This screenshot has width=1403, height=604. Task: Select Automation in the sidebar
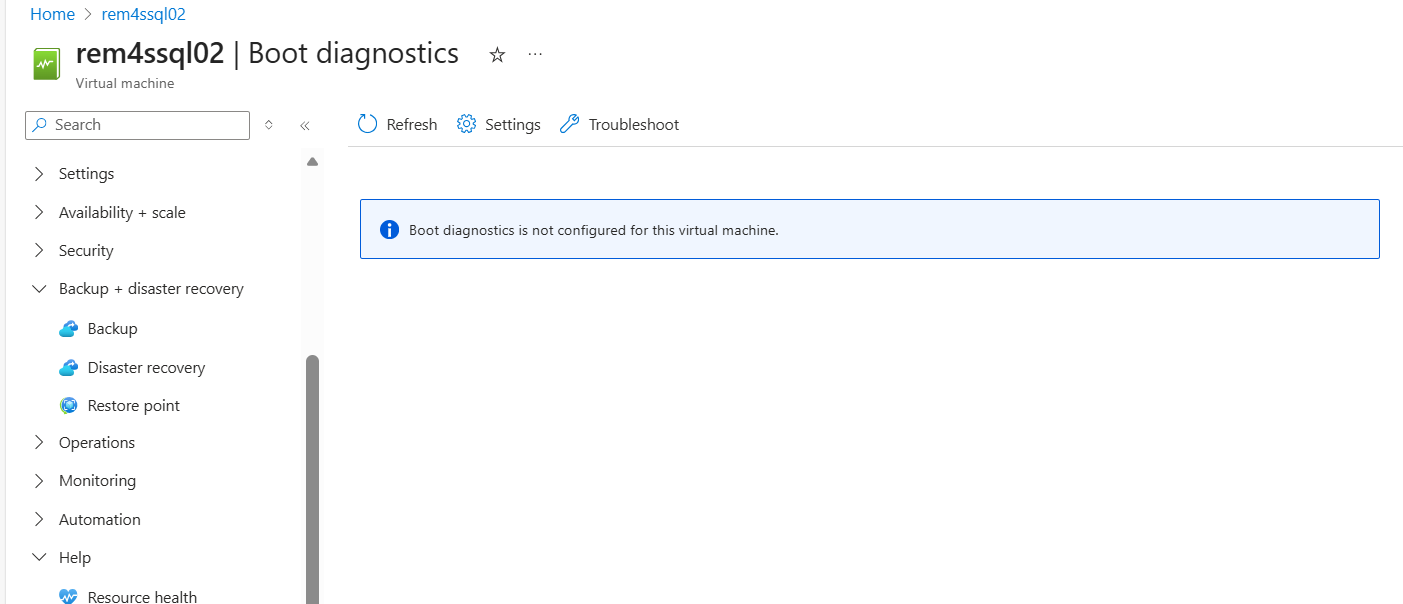pos(97,519)
